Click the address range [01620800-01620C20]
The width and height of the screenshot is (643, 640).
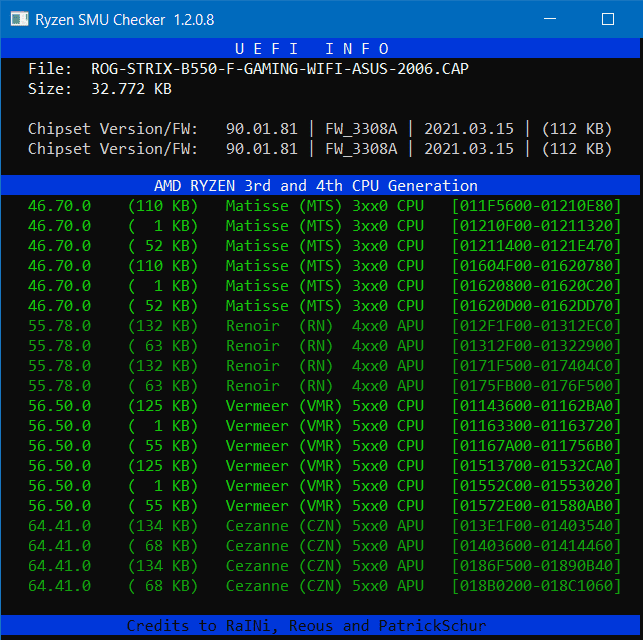[x=536, y=286]
